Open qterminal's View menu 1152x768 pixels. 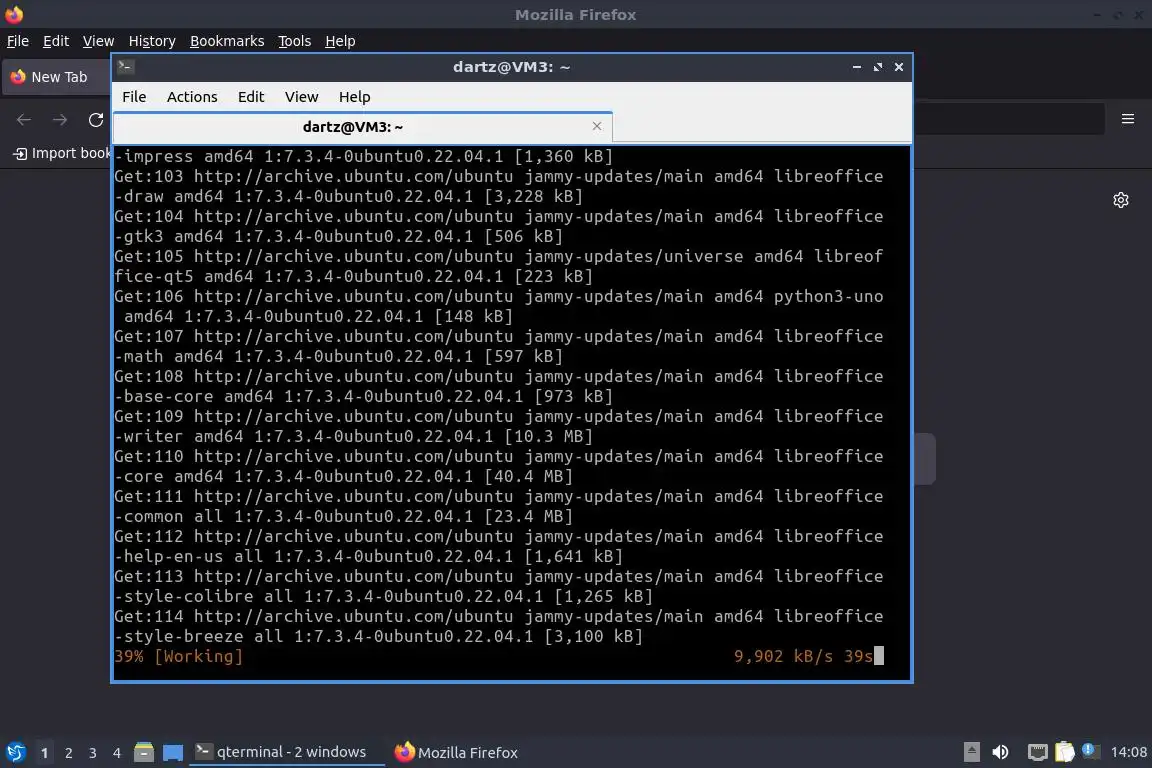[x=301, y=97]
